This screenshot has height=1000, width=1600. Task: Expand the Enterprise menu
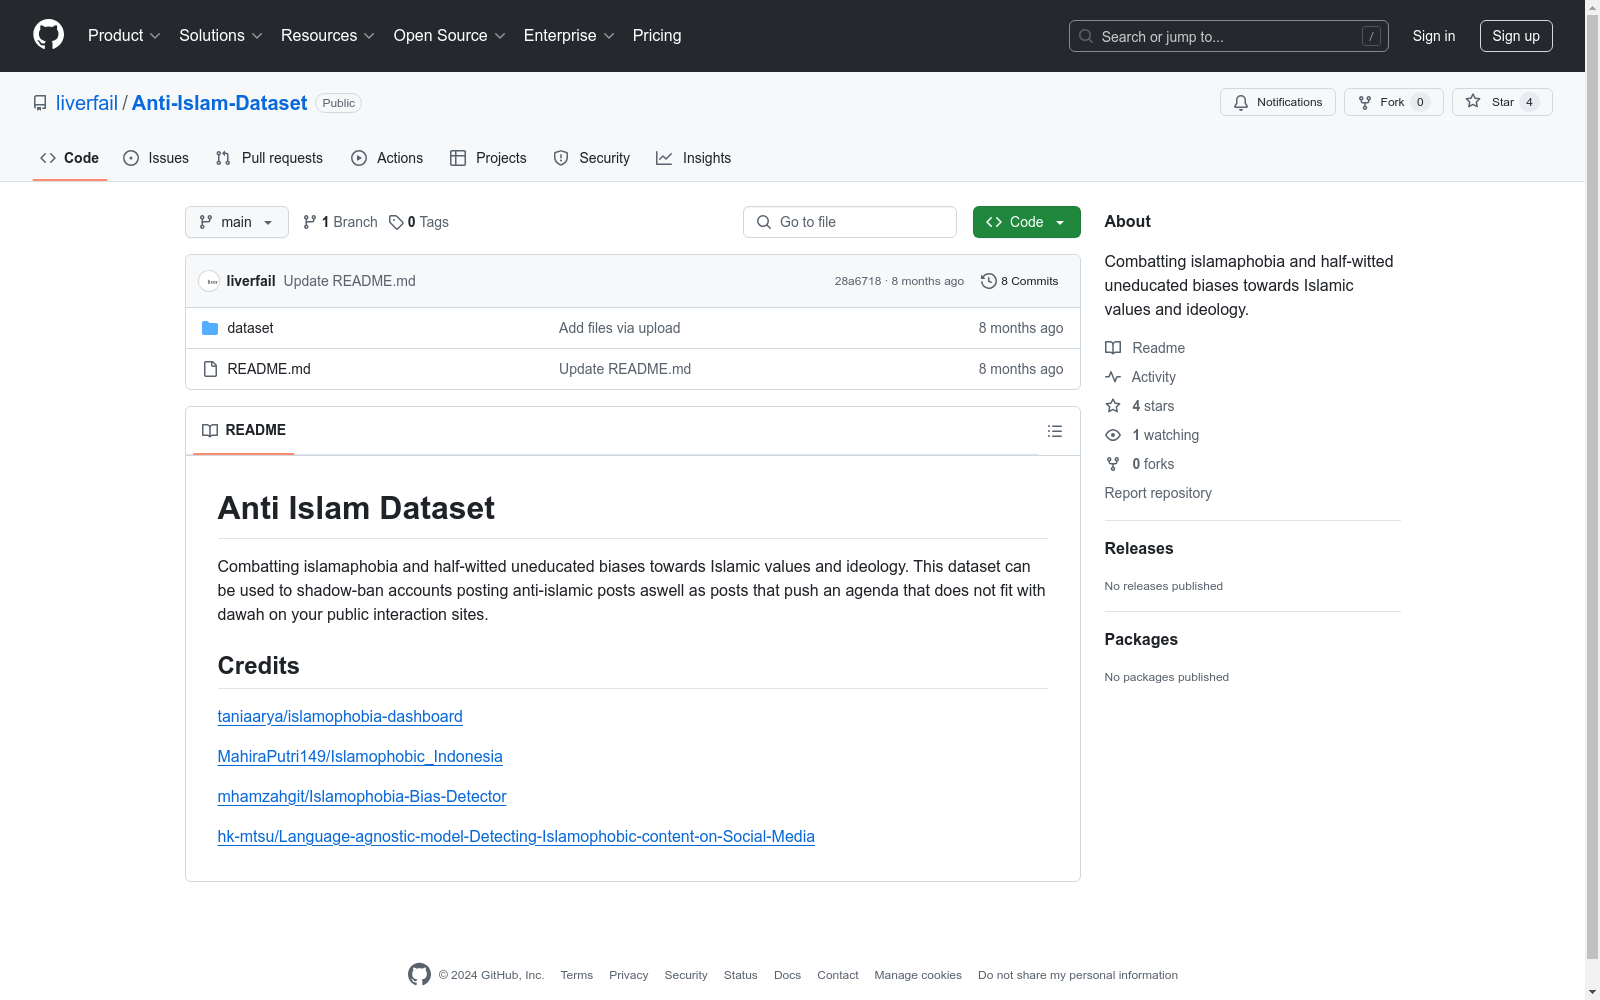[x=569, y=36]
